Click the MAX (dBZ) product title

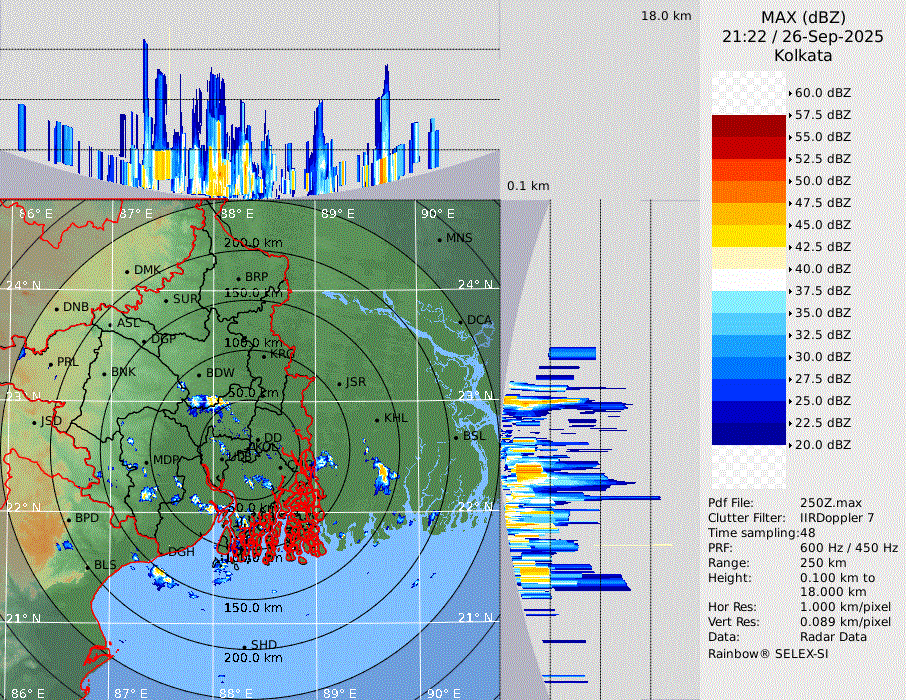pyautogui.click(x=803, y=17)
